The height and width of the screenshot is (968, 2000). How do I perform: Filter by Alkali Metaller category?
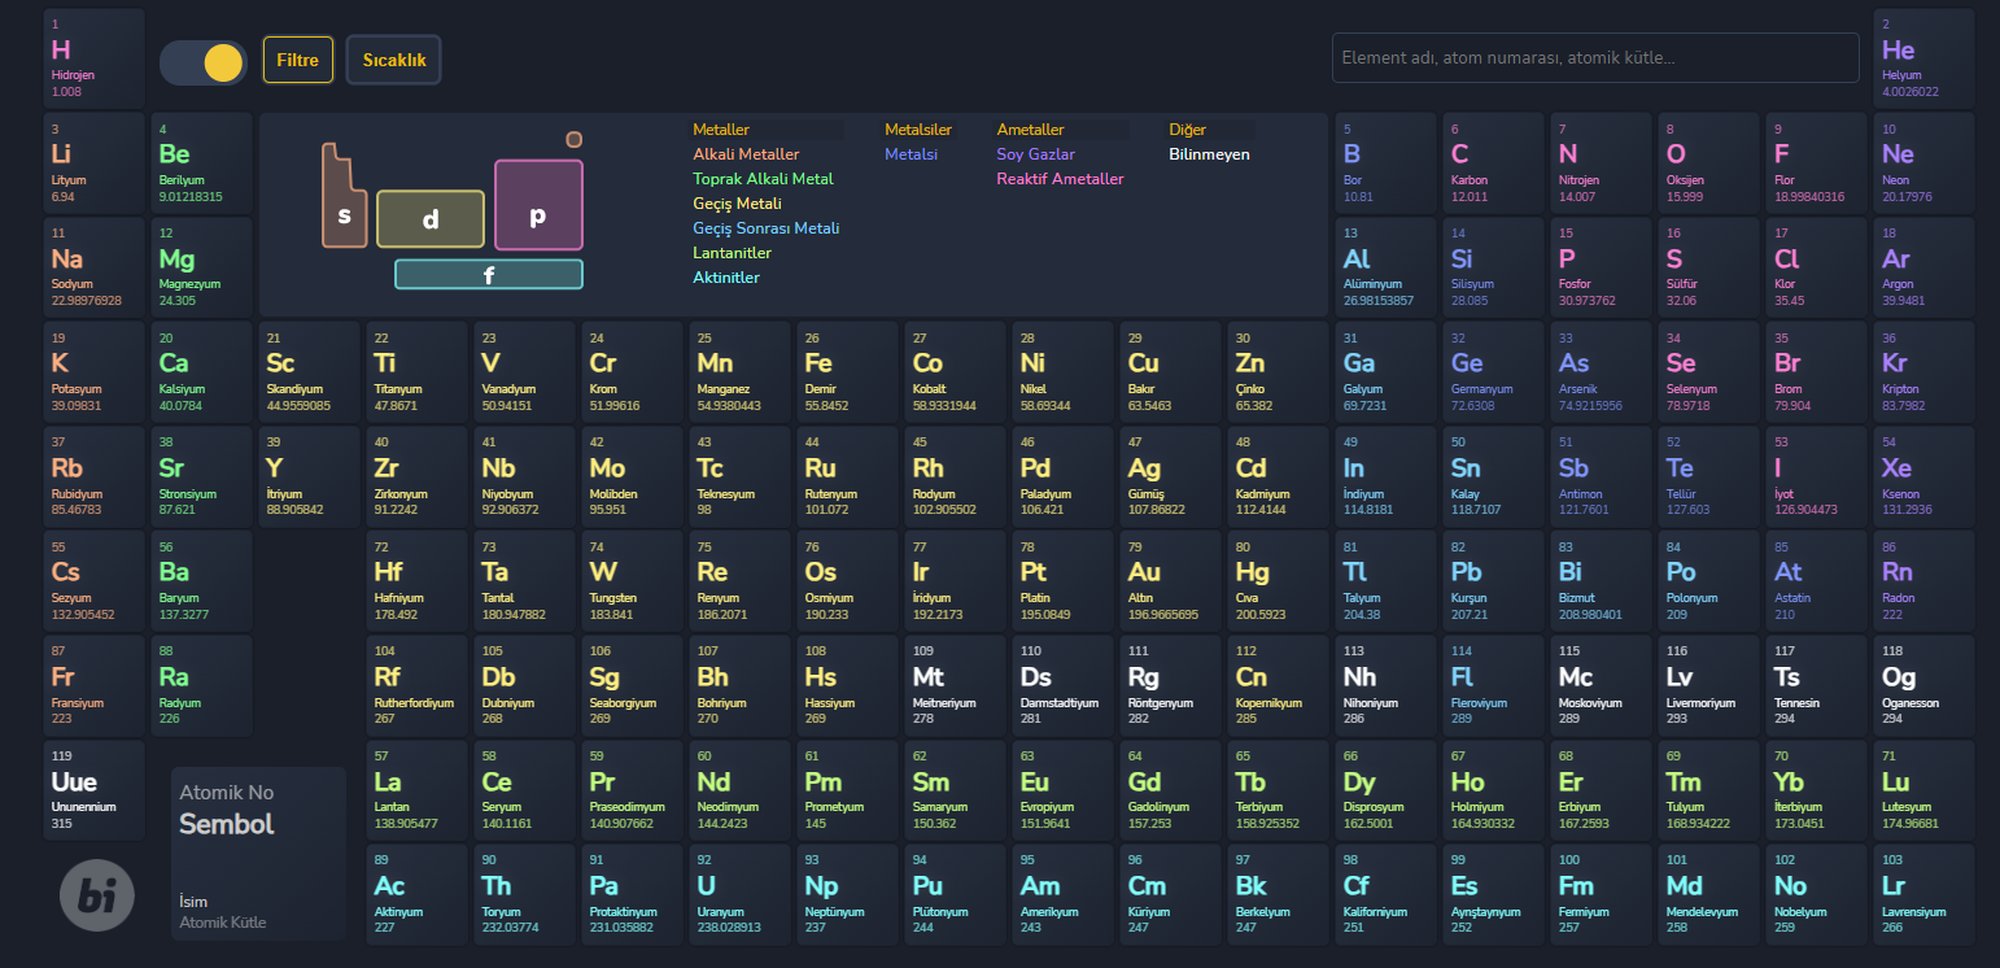point(746,154)
